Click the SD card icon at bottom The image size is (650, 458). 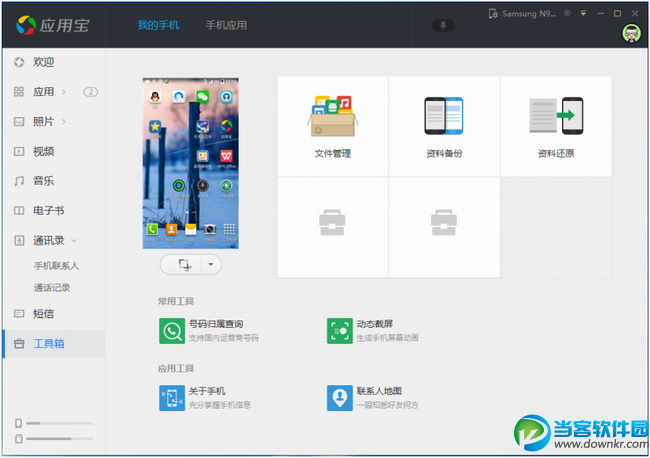(x=18, y=439)
